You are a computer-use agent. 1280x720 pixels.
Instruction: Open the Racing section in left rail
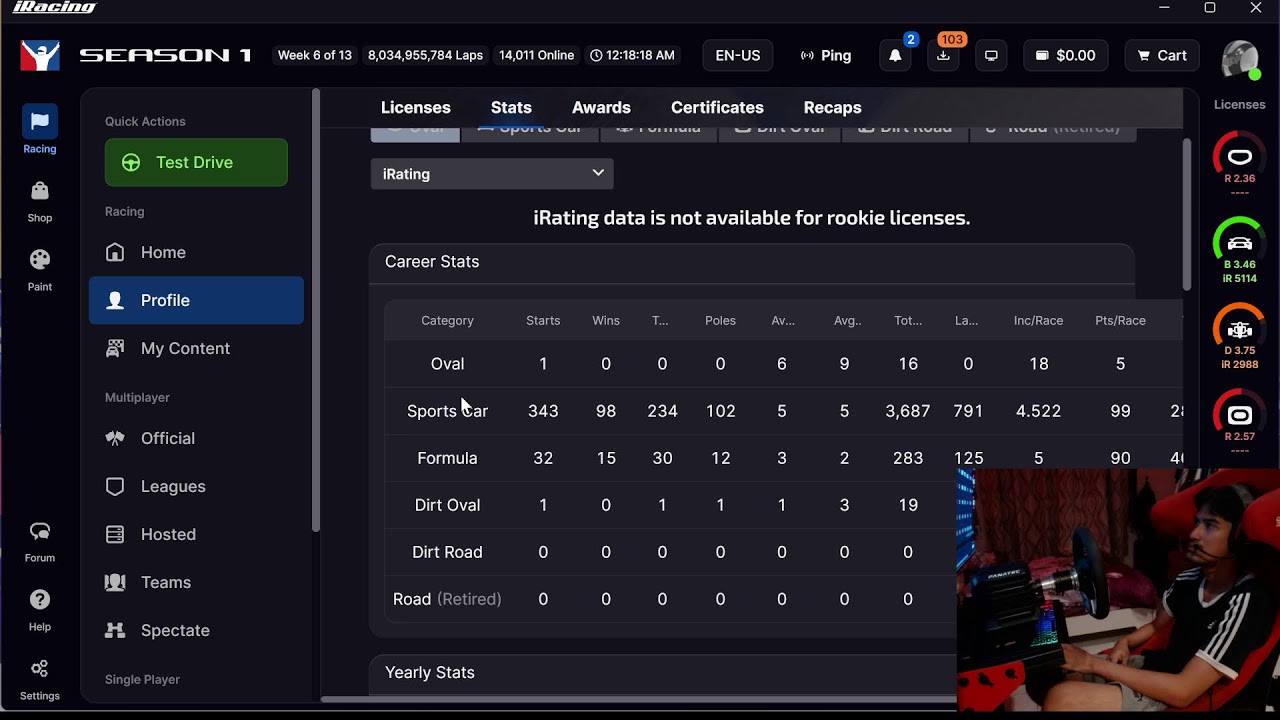(x=40, y=131)
